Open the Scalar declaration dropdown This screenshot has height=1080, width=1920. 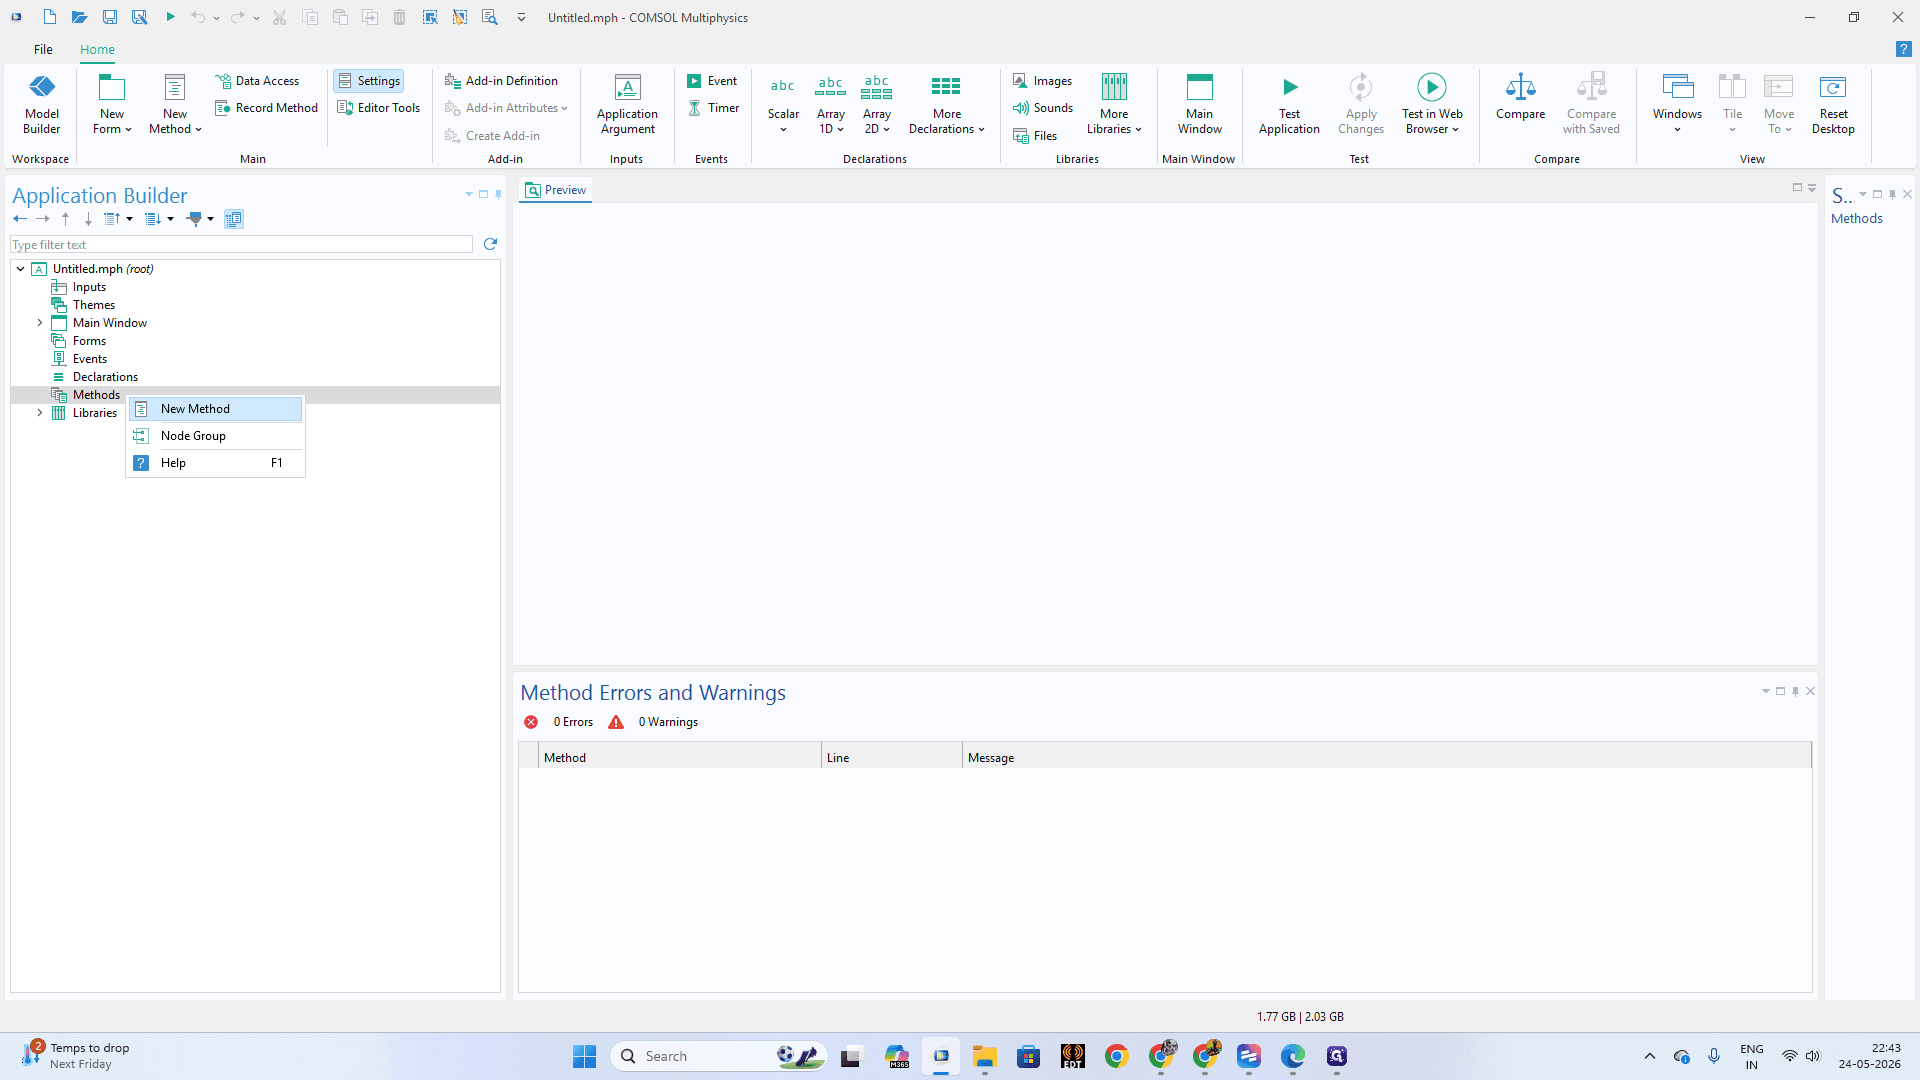pos(783,104)
